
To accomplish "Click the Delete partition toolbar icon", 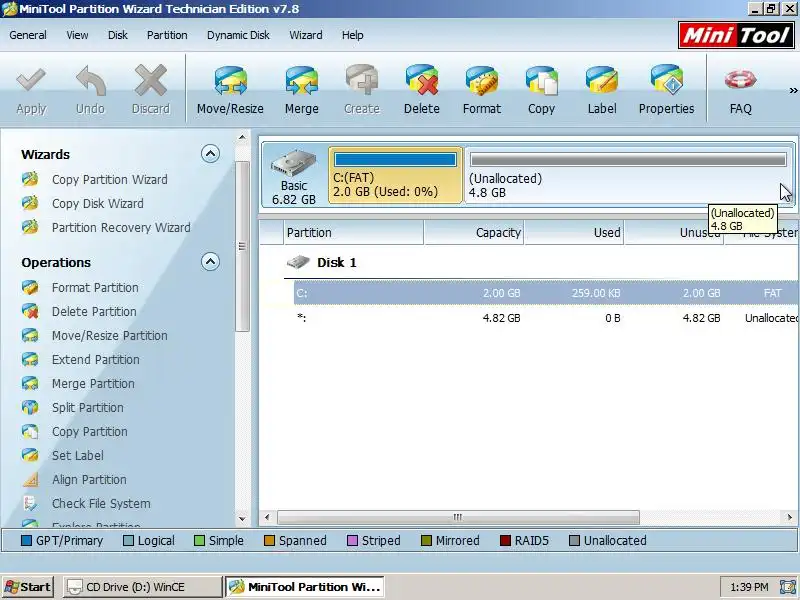I will point(421,81).
